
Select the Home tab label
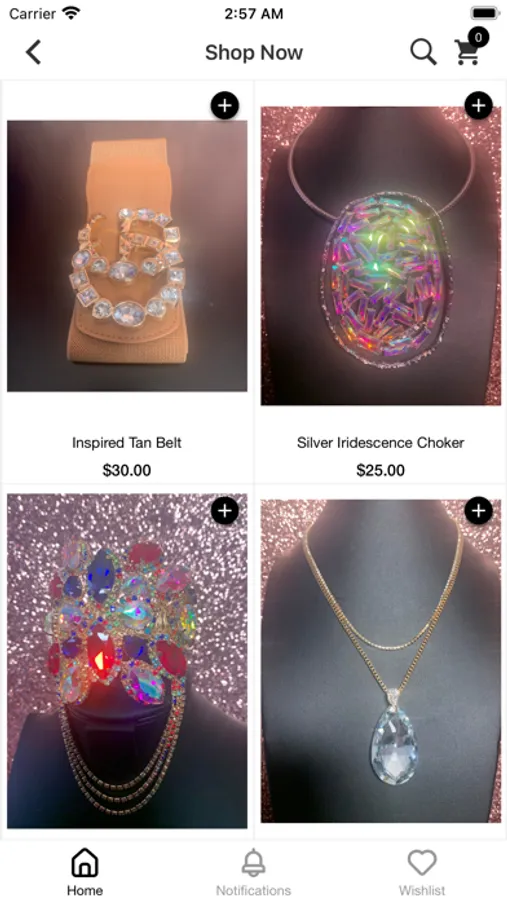[84, 890]
